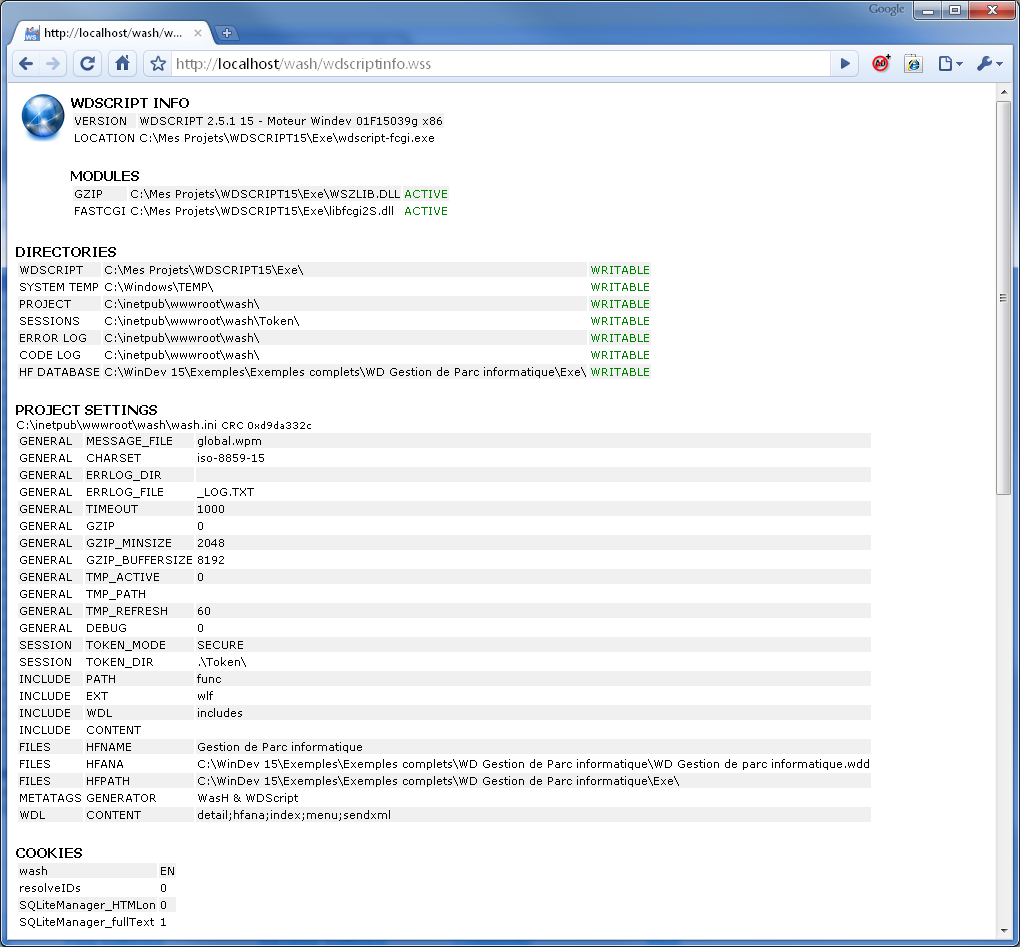Select the WDSCRIPT 2.5.1 15 version text
1020x947 pixels.
click(291, 121)
